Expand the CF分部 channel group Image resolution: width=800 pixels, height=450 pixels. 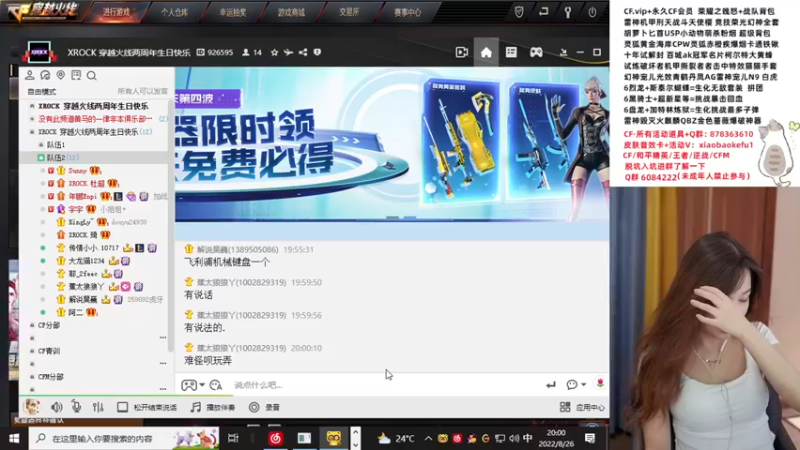33,325
